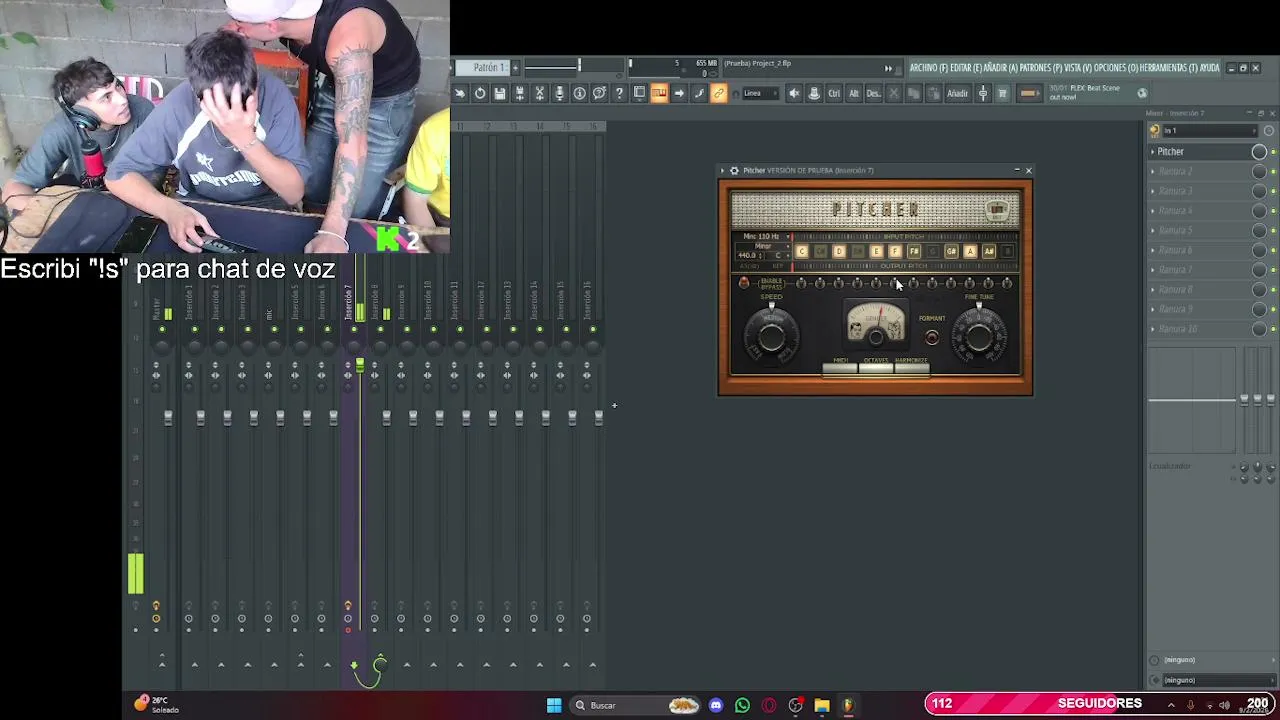Image resolution: width=1280 pixels, height=720 pixels.
Task: Click the Pitcher slot mix level knob
Action: pos(1259,152)
